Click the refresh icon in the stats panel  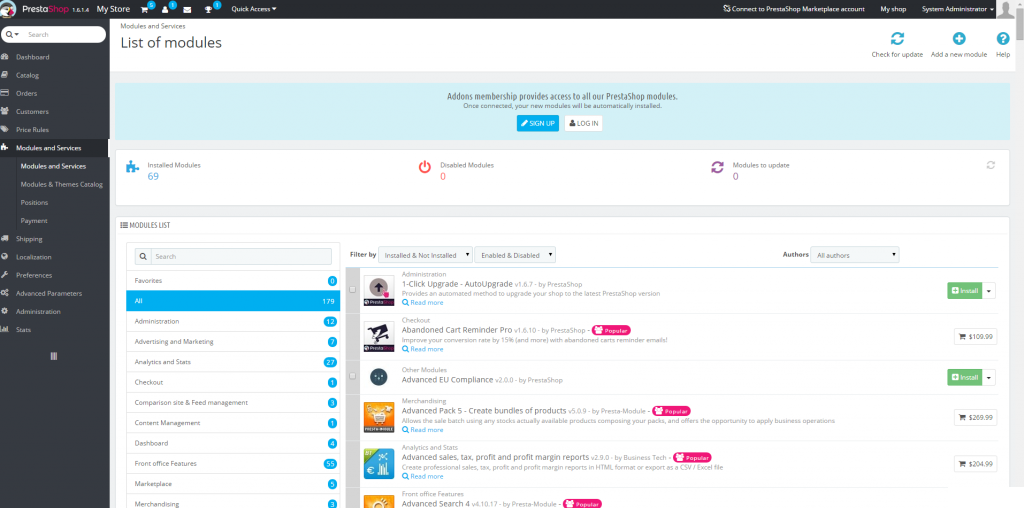pyautogui.click(x=991, y=165)
